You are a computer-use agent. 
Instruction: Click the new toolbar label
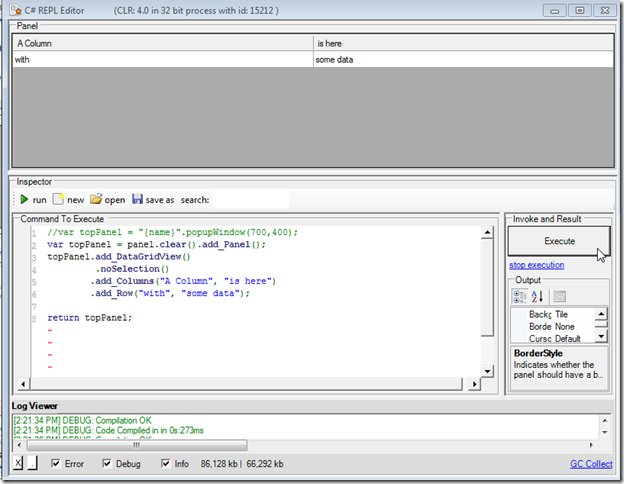click(76, 200)
